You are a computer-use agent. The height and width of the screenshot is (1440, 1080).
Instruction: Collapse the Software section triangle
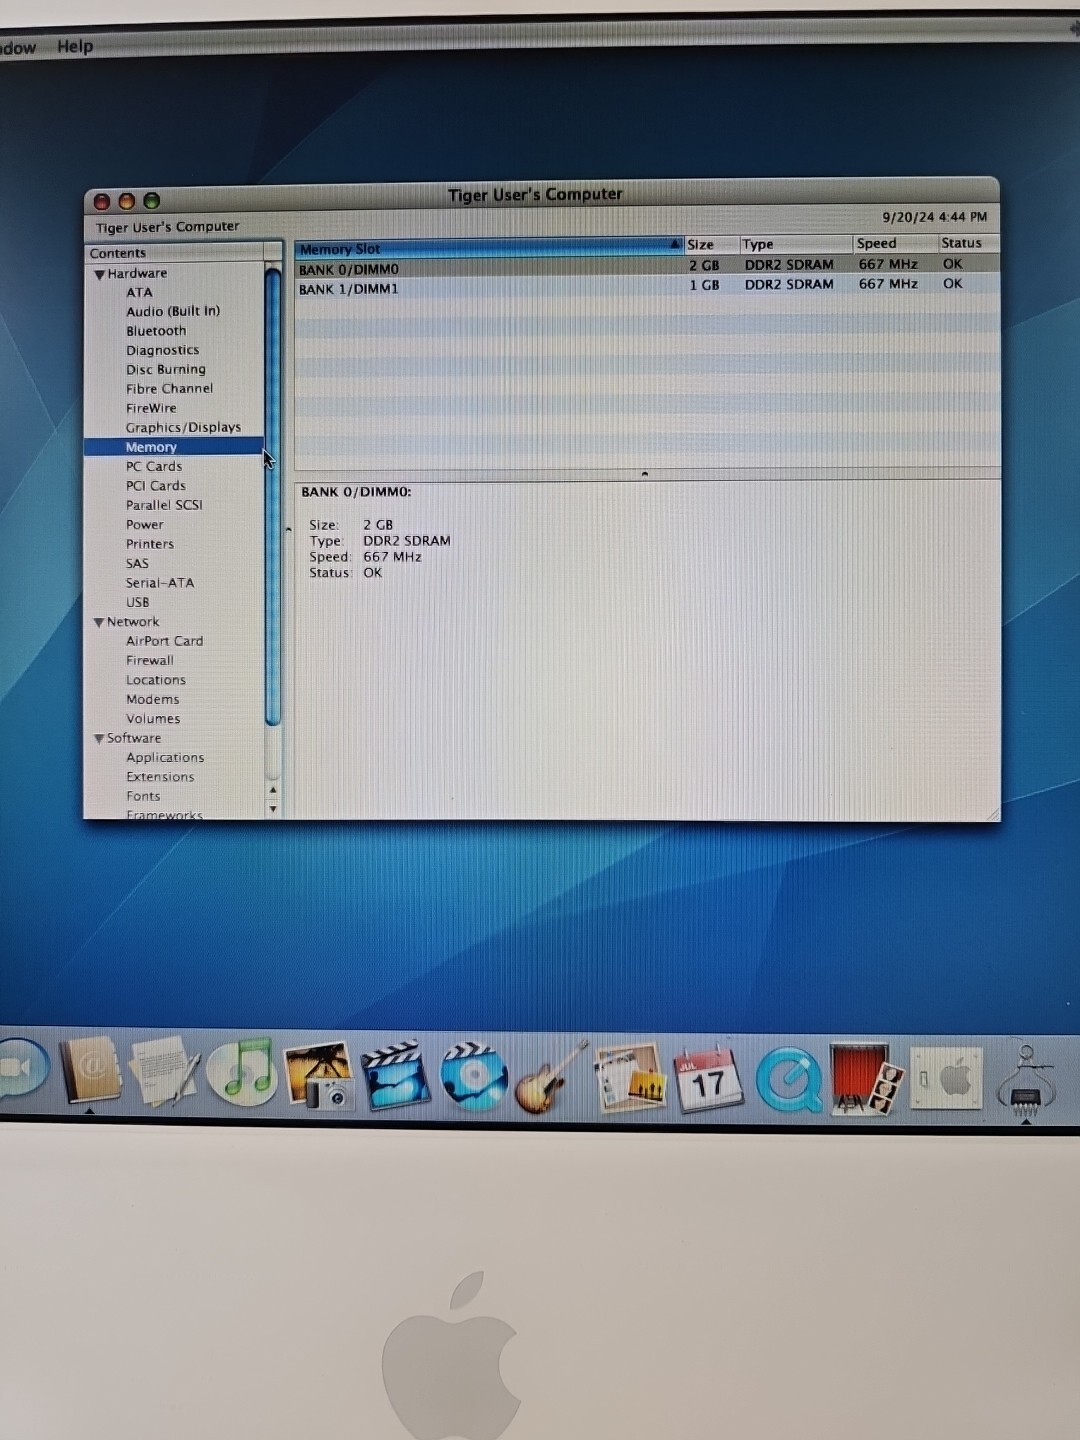(x=99, y=739)
